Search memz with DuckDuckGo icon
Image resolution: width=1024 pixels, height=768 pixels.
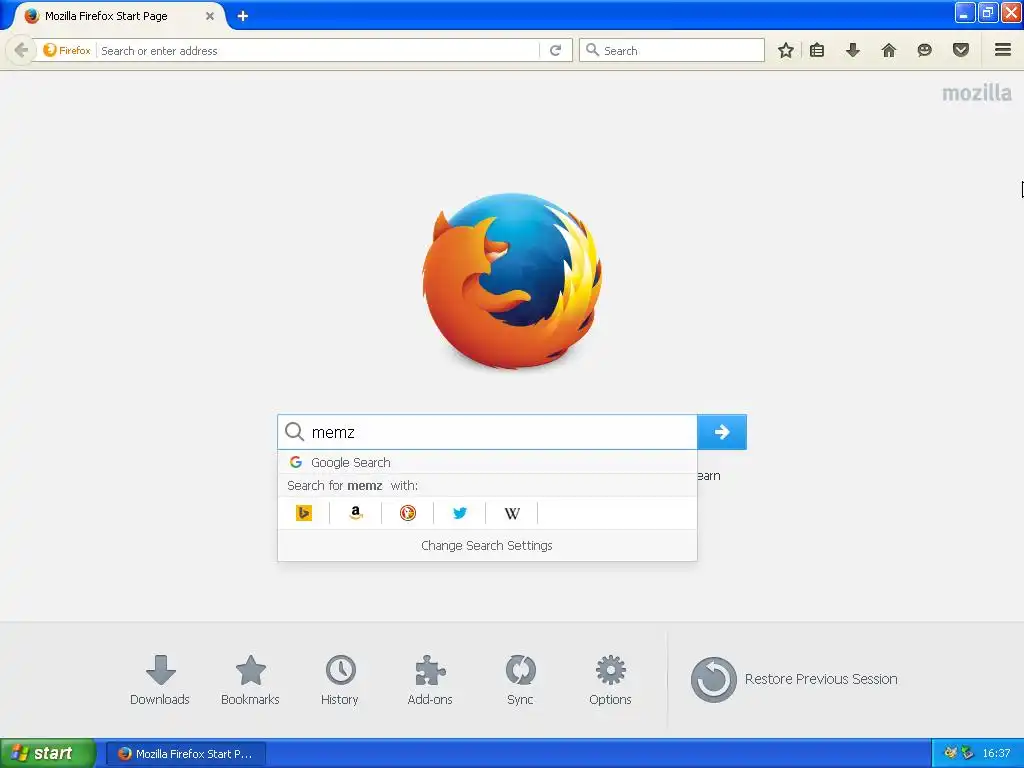(408, 513)
